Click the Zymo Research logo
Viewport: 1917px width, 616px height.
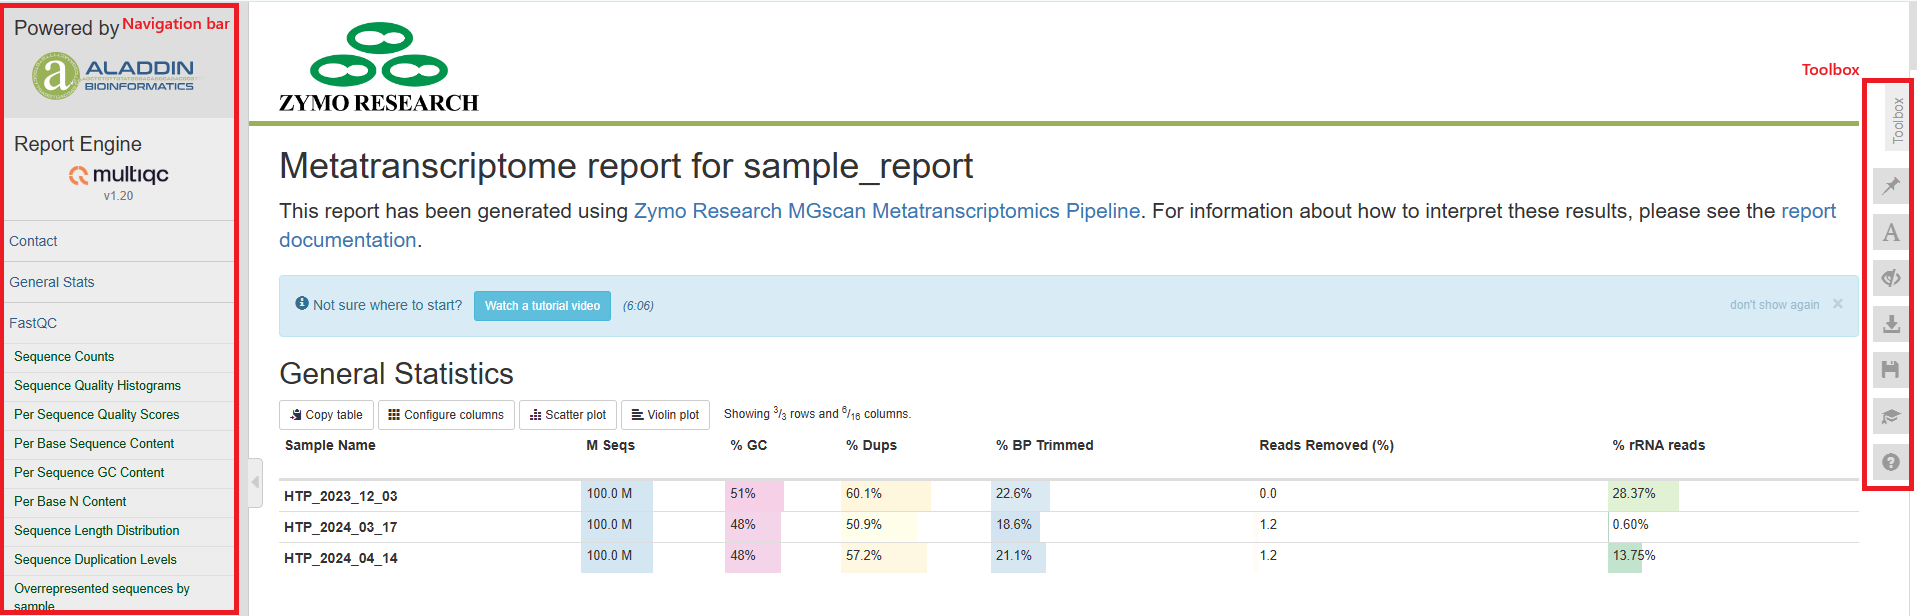(x=379, y=68)
